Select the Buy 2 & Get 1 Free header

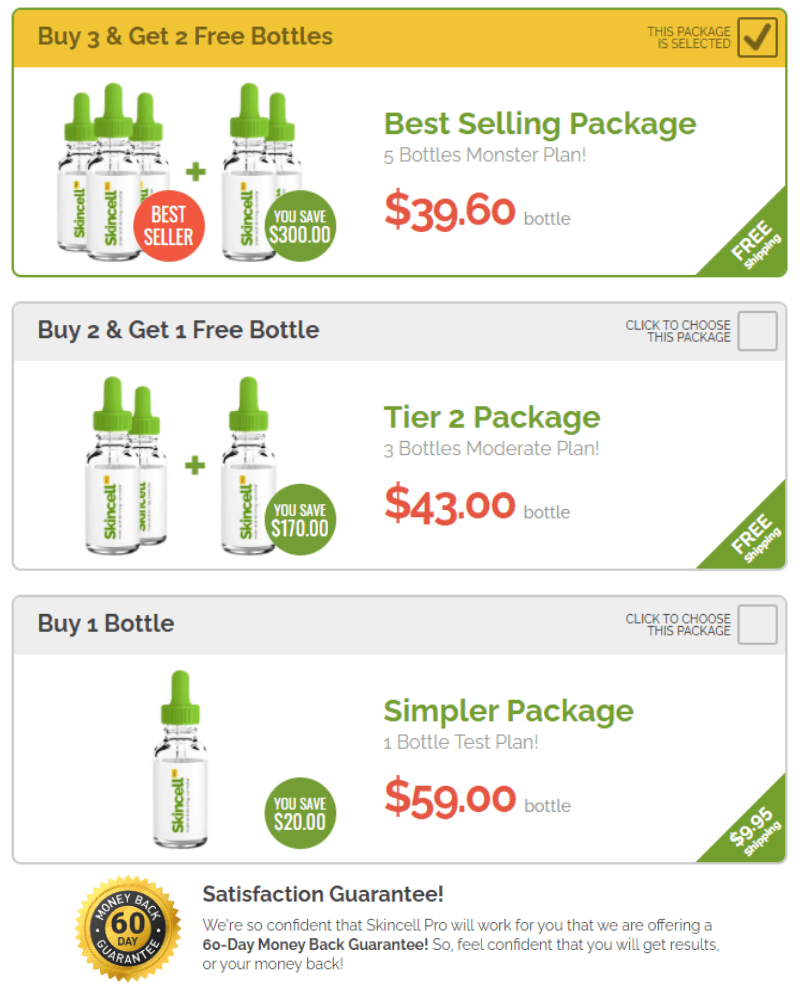pos(178,330)
